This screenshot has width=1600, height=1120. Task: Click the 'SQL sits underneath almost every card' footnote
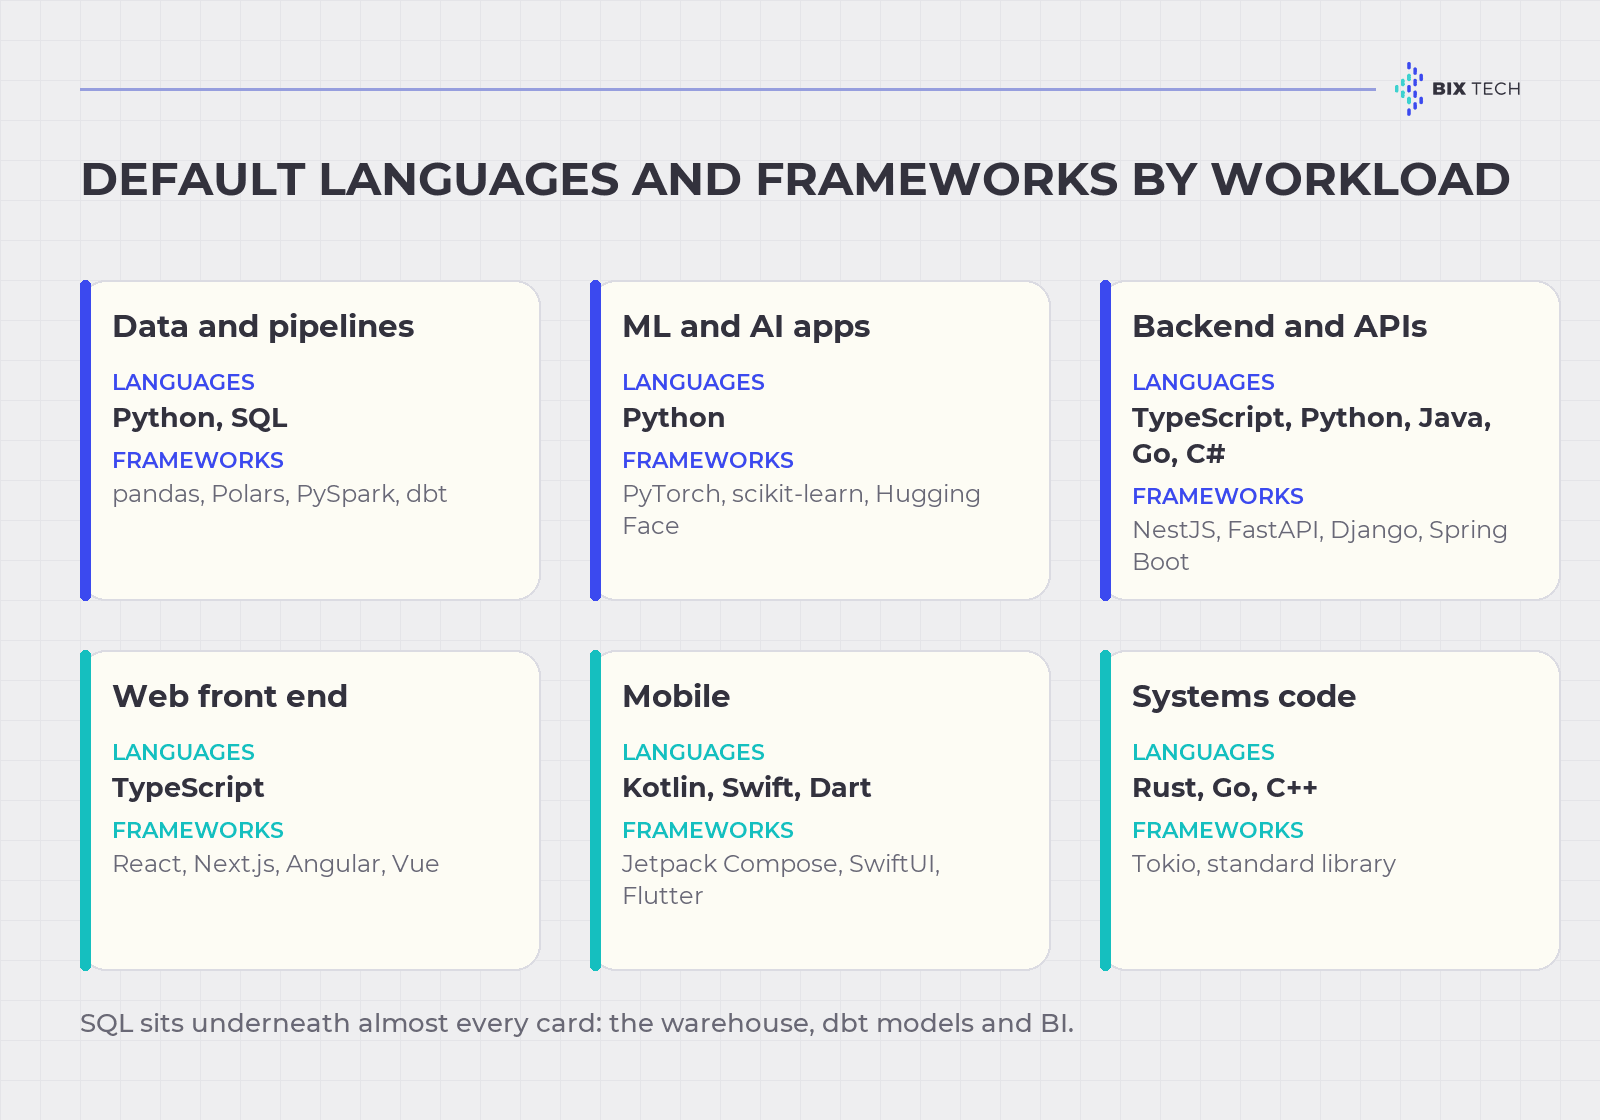pos(577,1024)
